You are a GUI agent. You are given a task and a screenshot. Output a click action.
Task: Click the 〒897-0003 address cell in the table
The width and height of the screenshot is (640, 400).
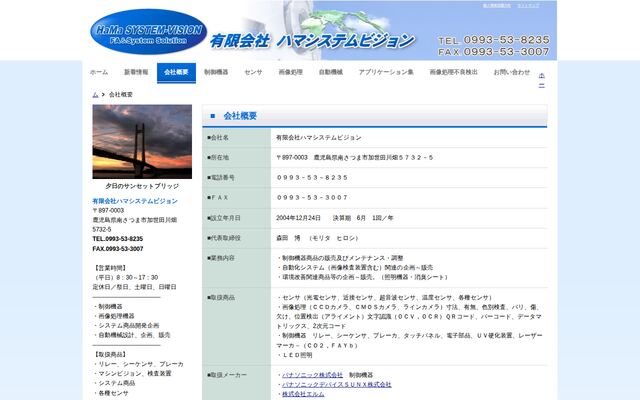[354, 158]
